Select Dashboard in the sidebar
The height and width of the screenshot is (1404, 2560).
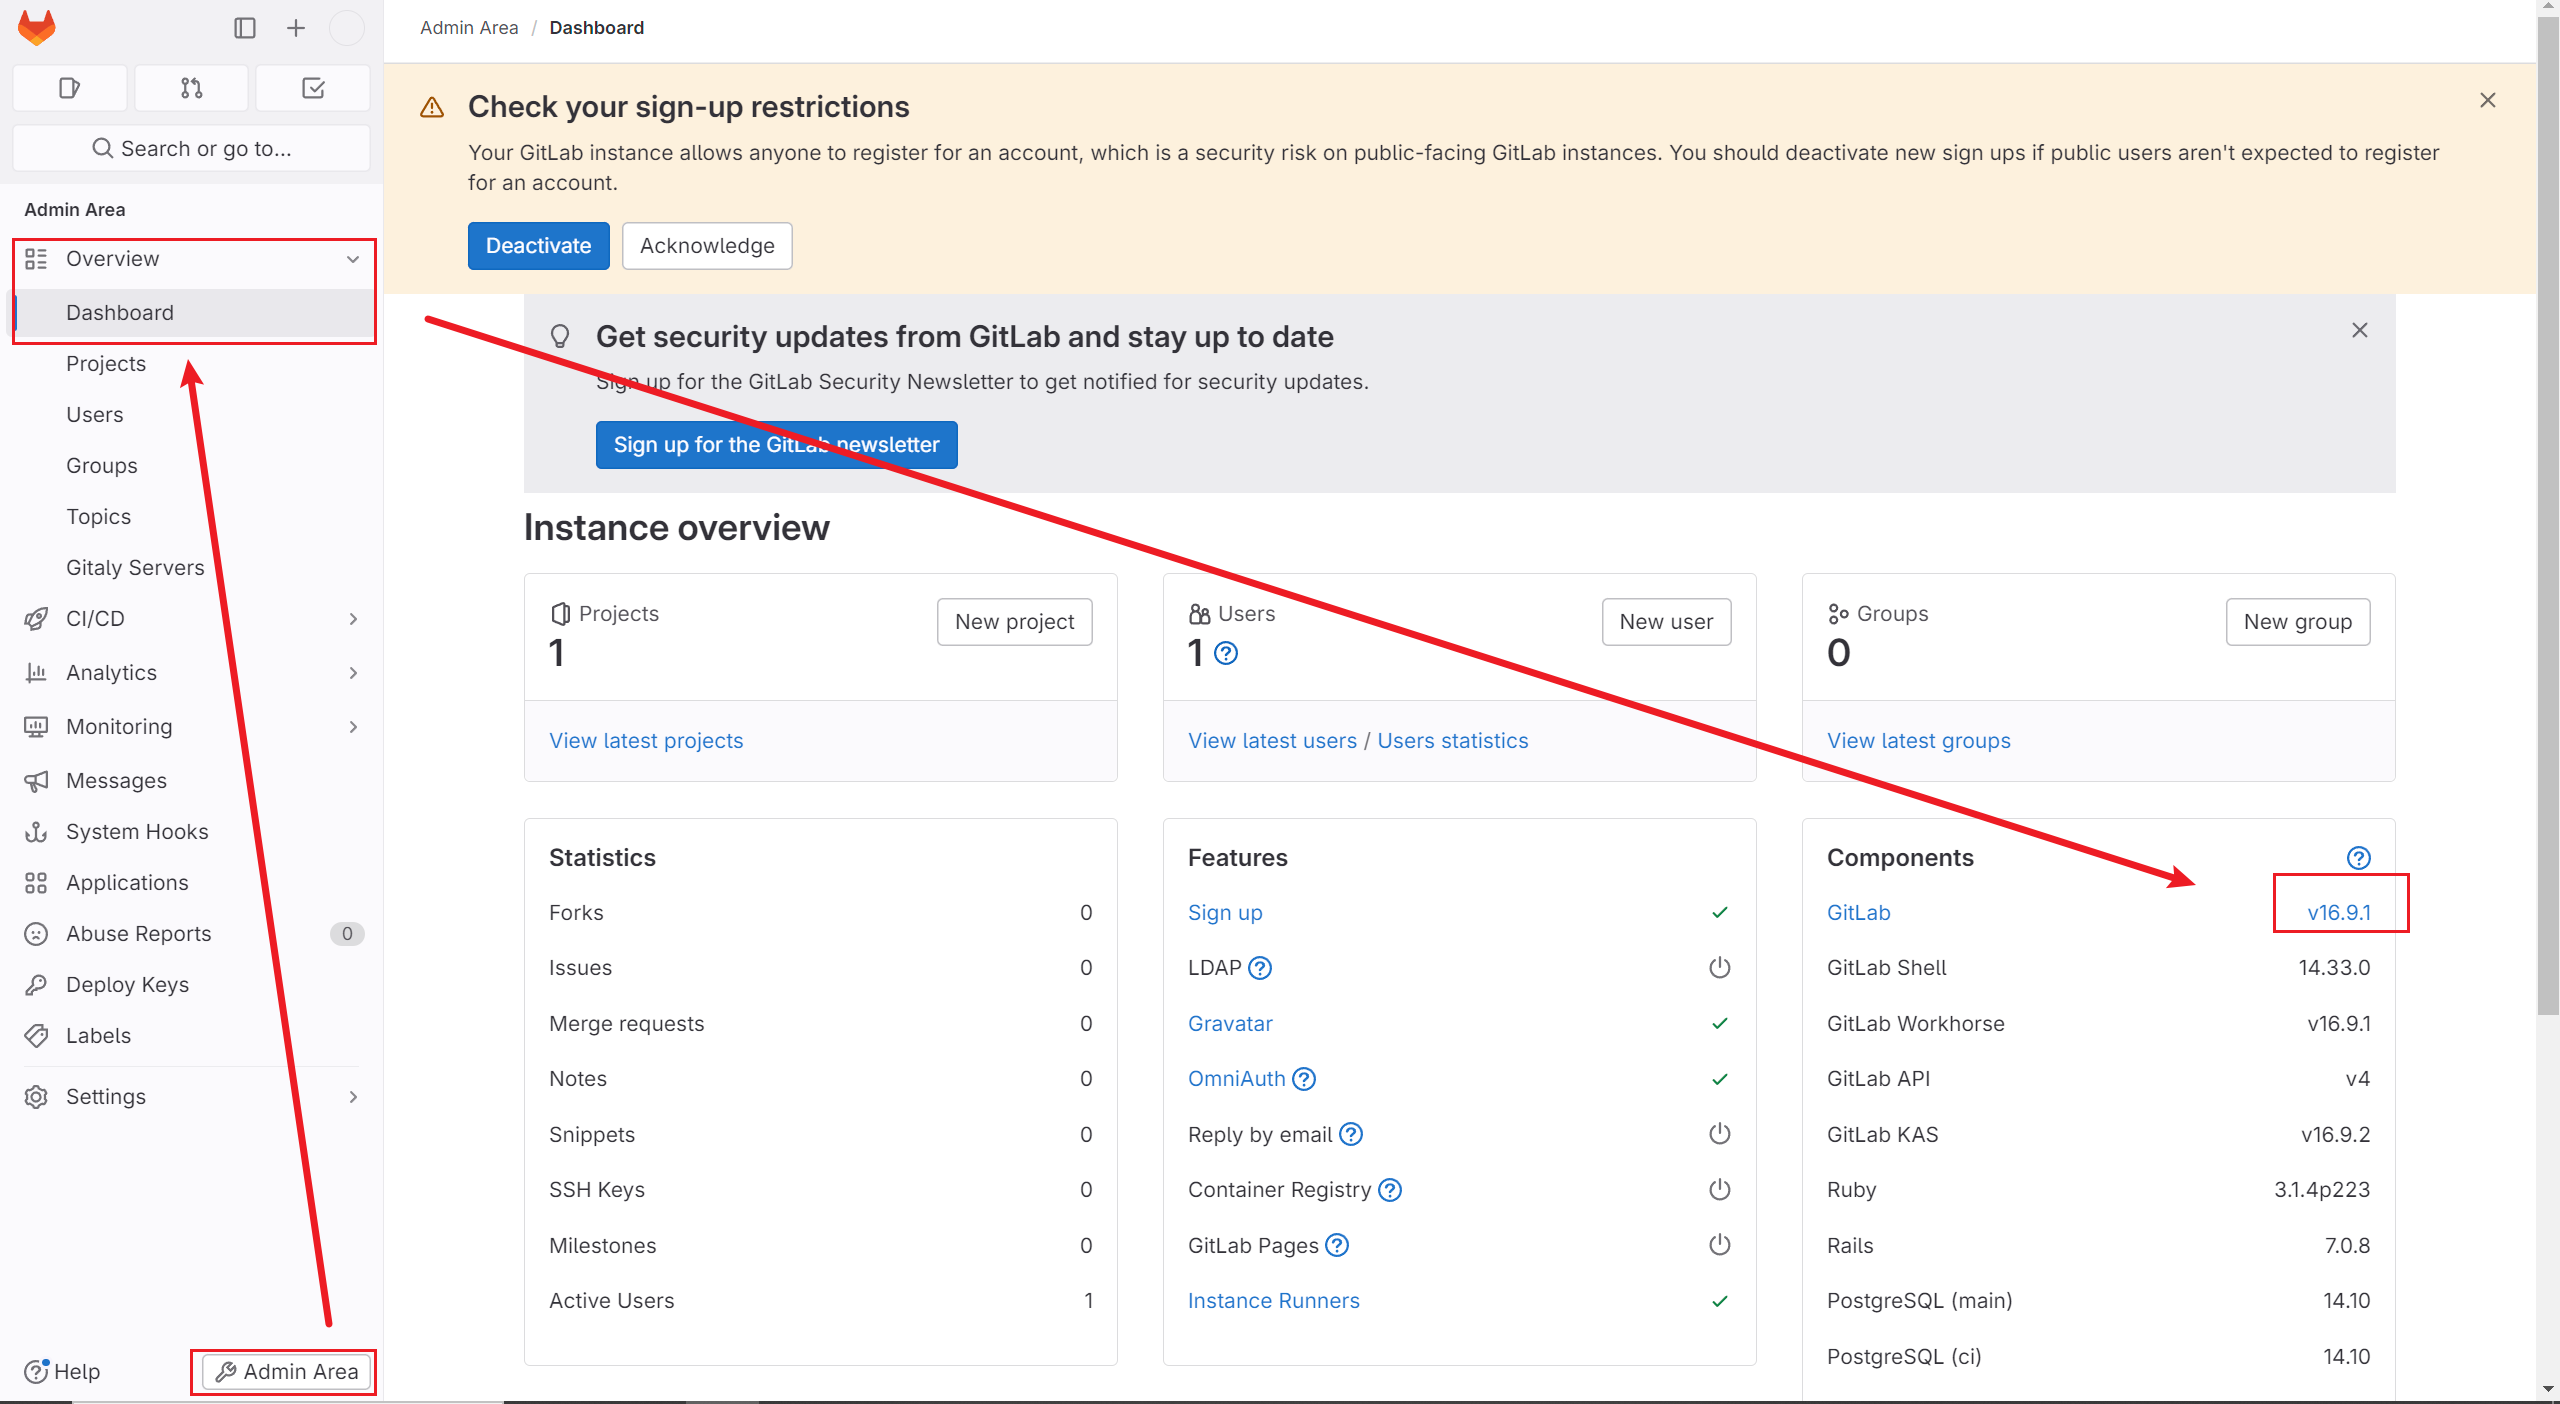[193, 313]
